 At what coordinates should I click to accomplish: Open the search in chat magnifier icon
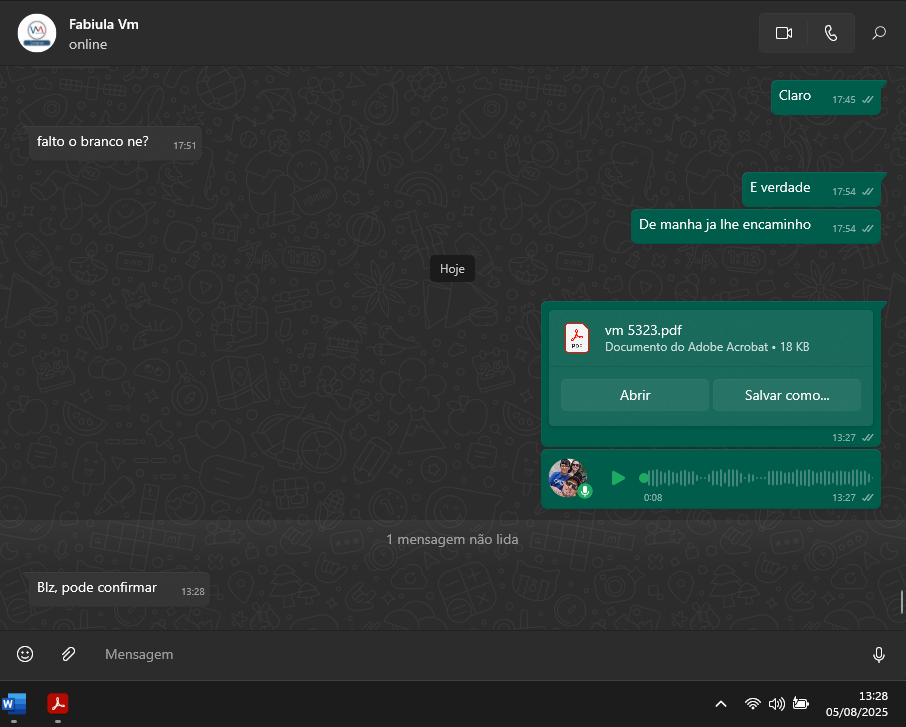click(x=879, y=33)
